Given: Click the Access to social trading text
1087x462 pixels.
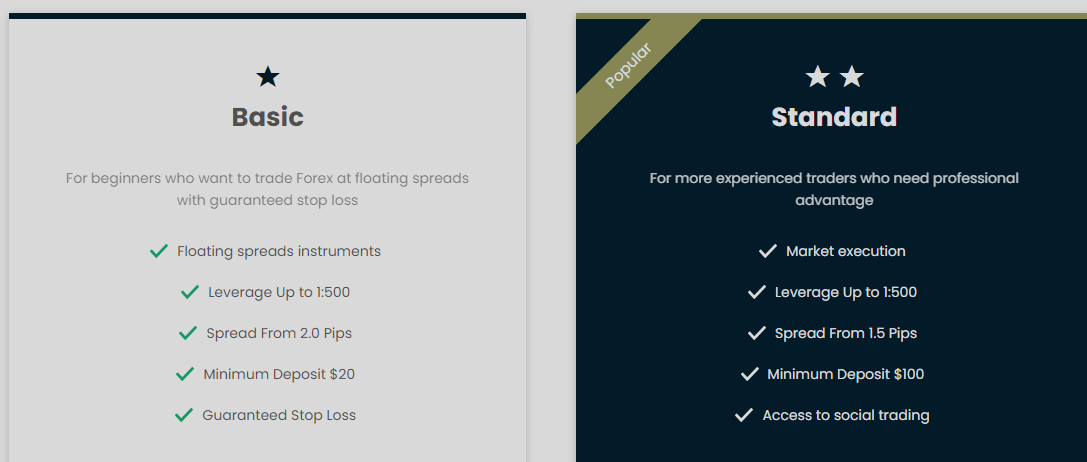Looking at the screenshot, I should pos(846,416).
